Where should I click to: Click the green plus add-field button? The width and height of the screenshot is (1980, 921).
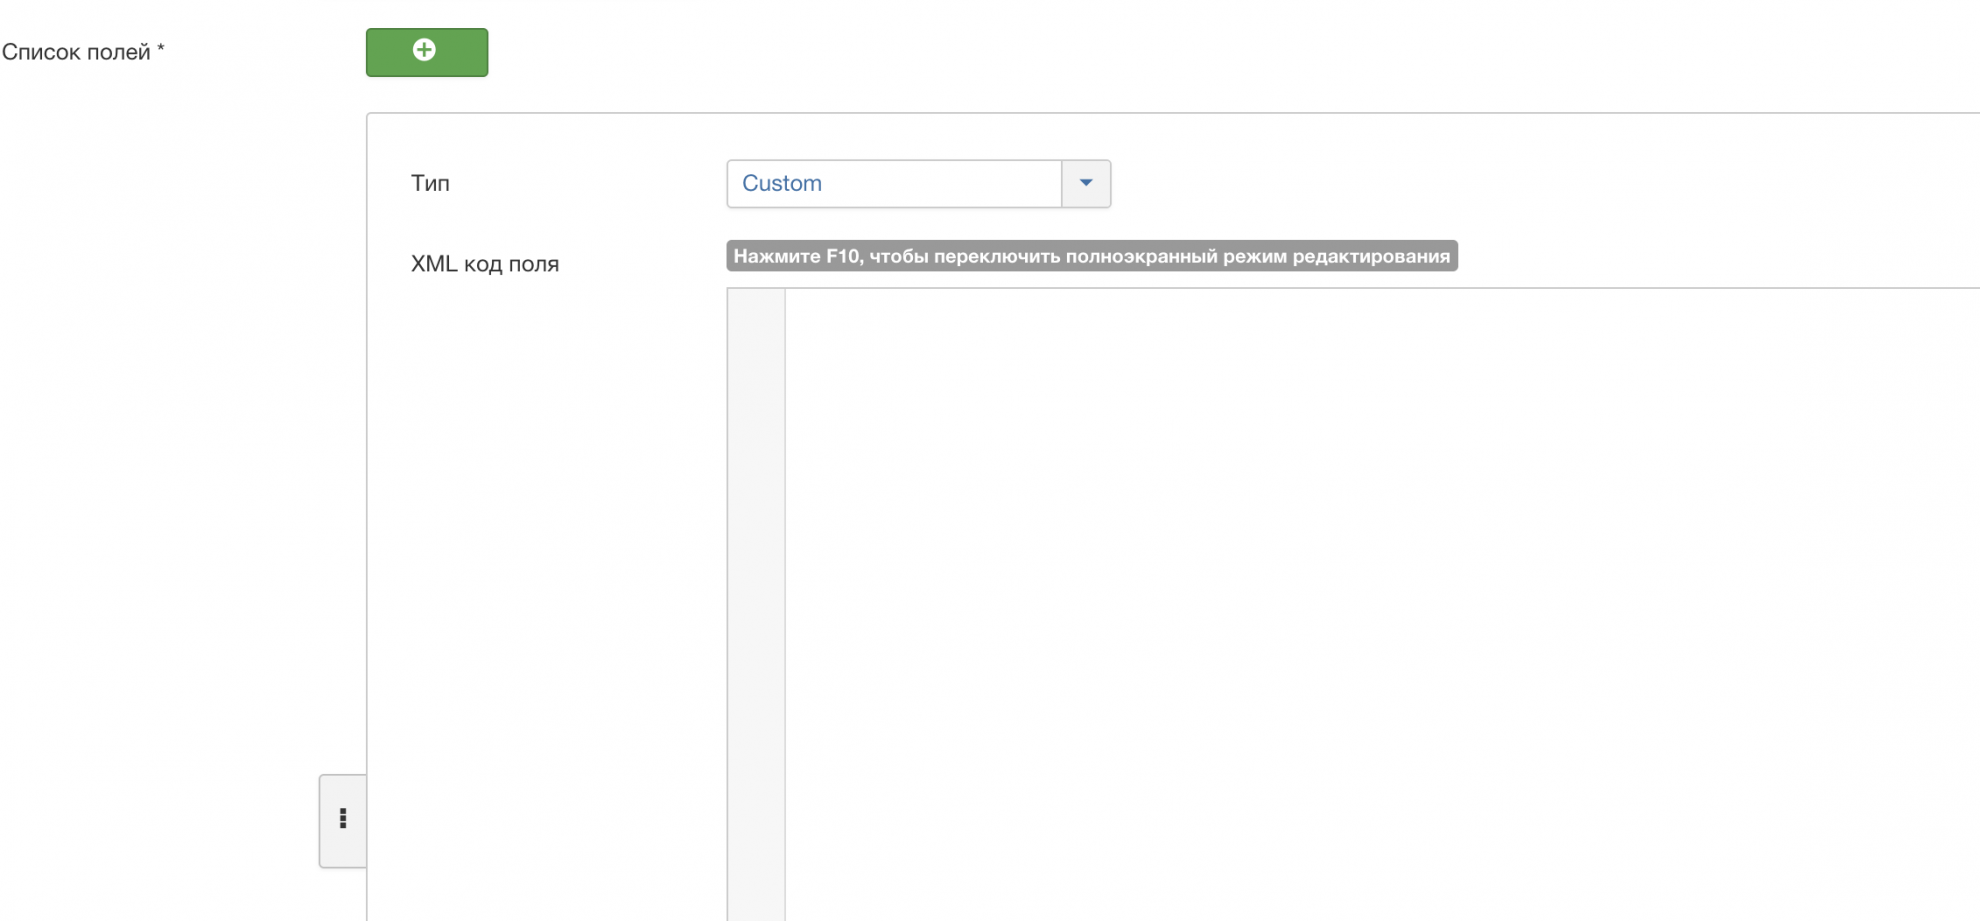[x=426, y=52]
